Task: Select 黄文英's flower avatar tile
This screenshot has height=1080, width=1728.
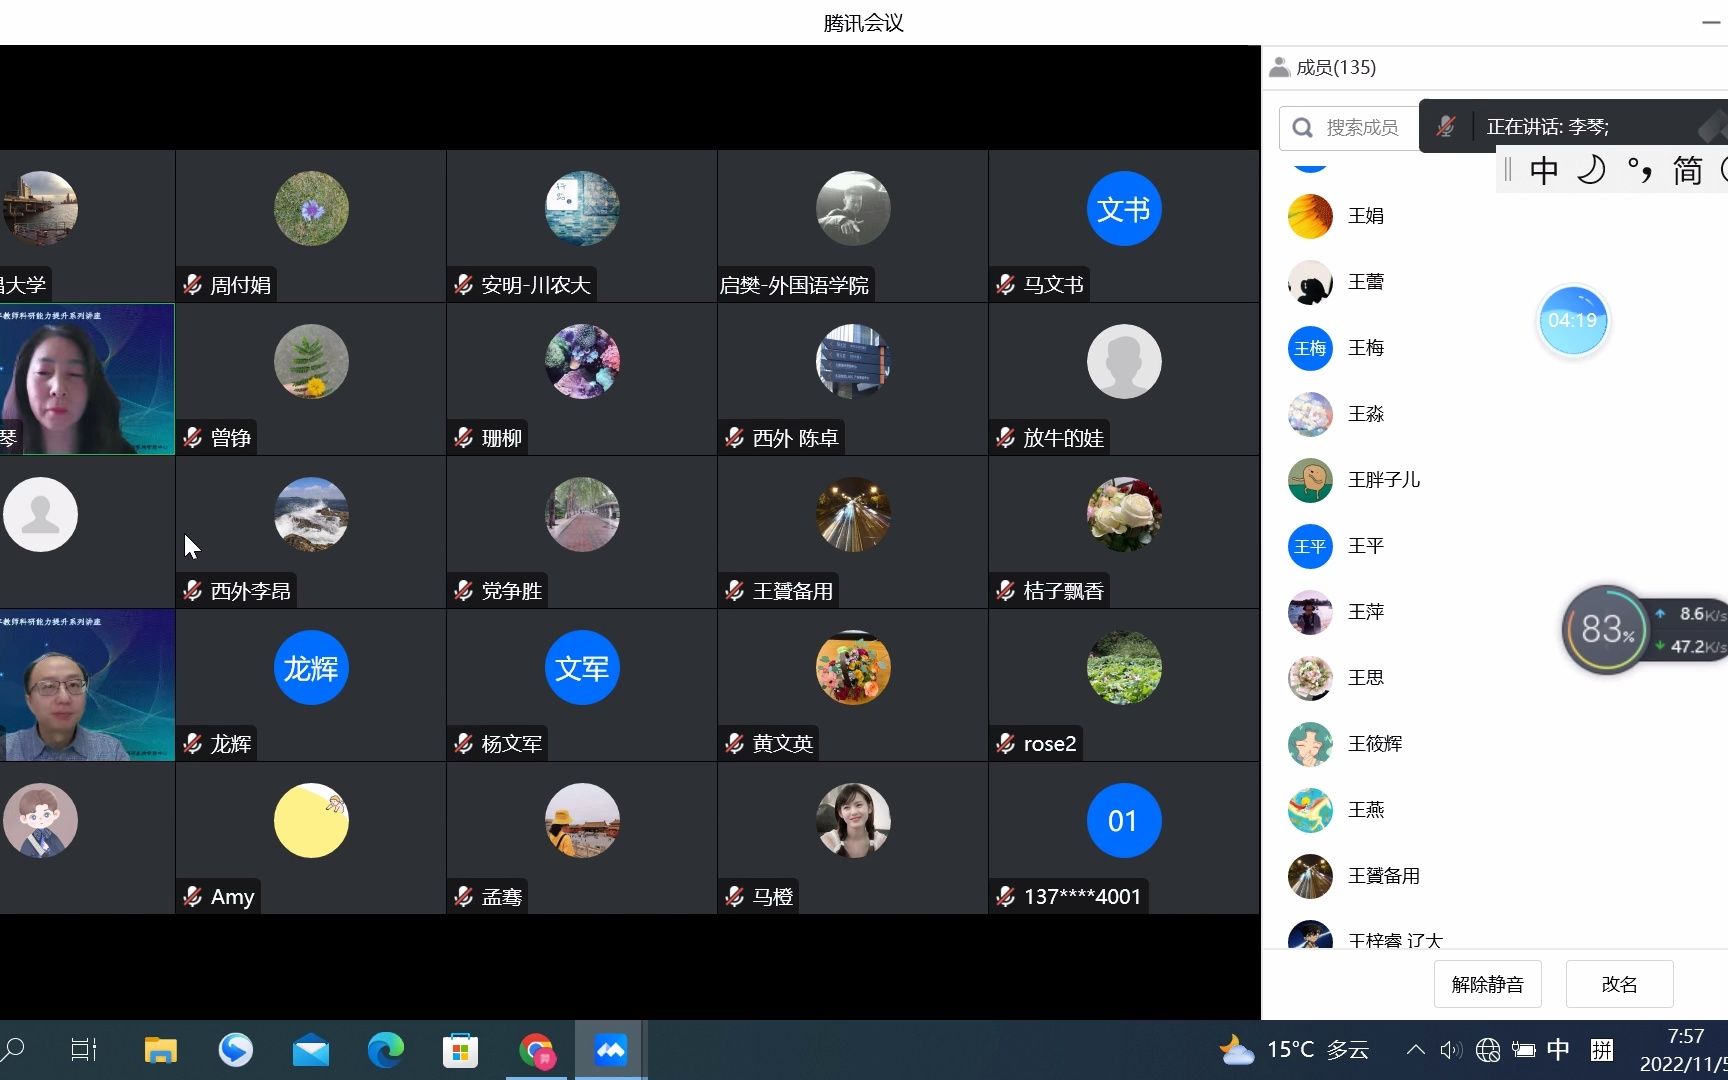Action: coord(853,668)
